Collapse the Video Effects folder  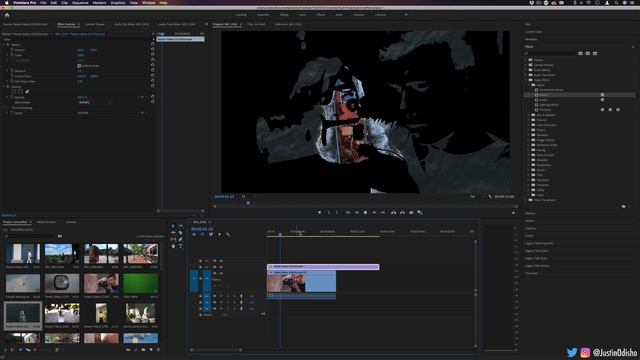[527, 80]
